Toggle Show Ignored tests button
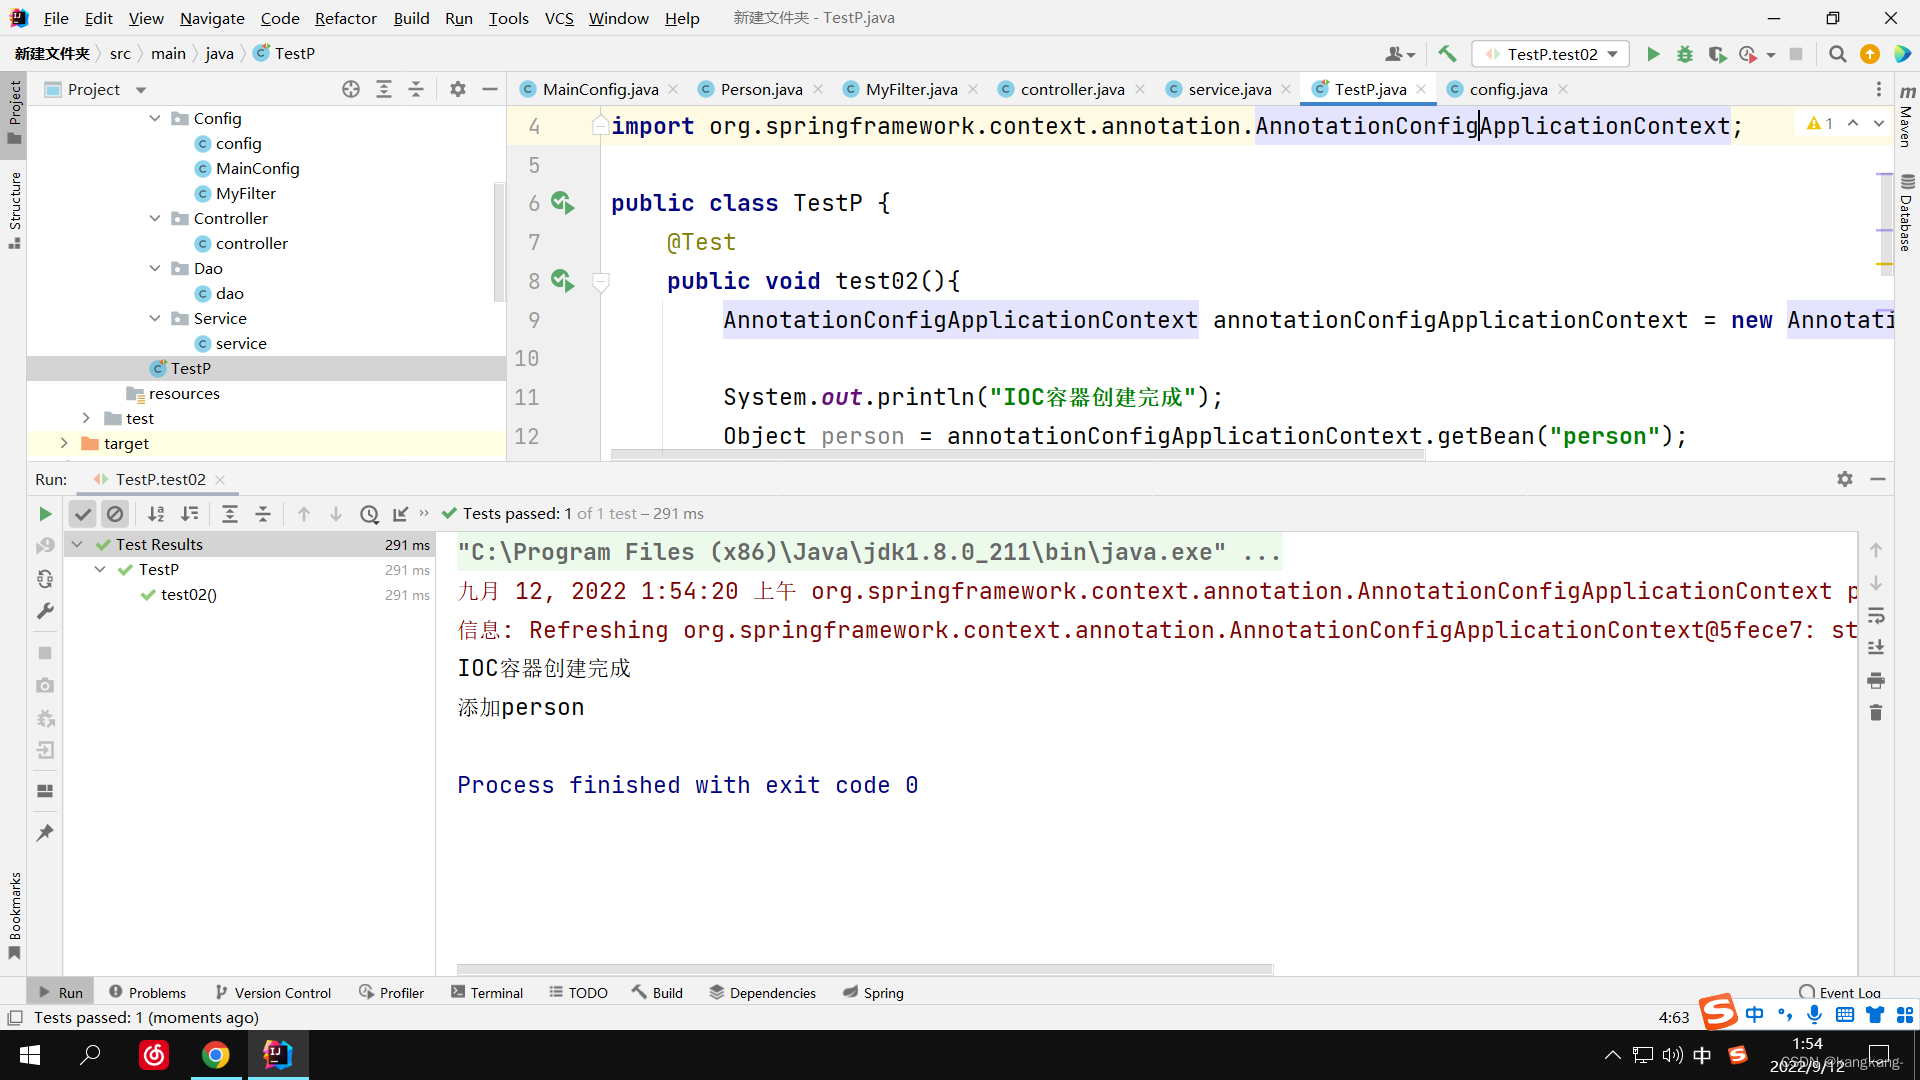1920x1080 pixels. [x=115, y=514]
